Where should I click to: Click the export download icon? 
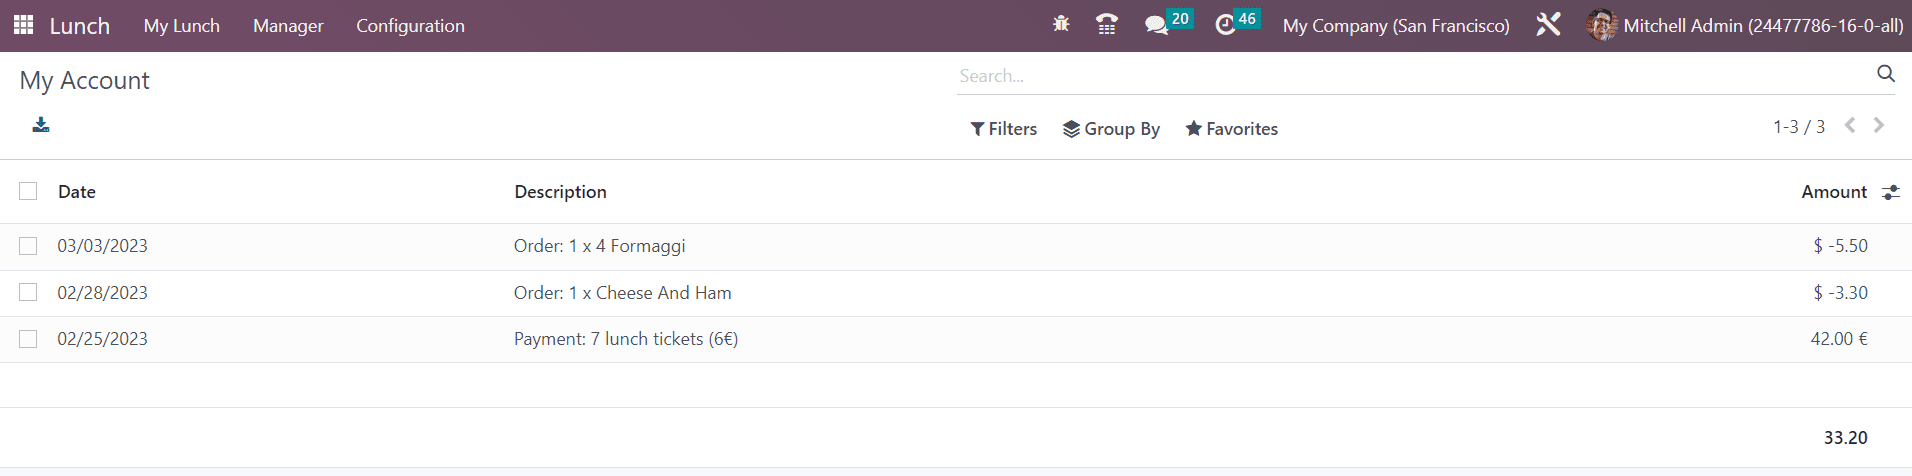(41, 125)
